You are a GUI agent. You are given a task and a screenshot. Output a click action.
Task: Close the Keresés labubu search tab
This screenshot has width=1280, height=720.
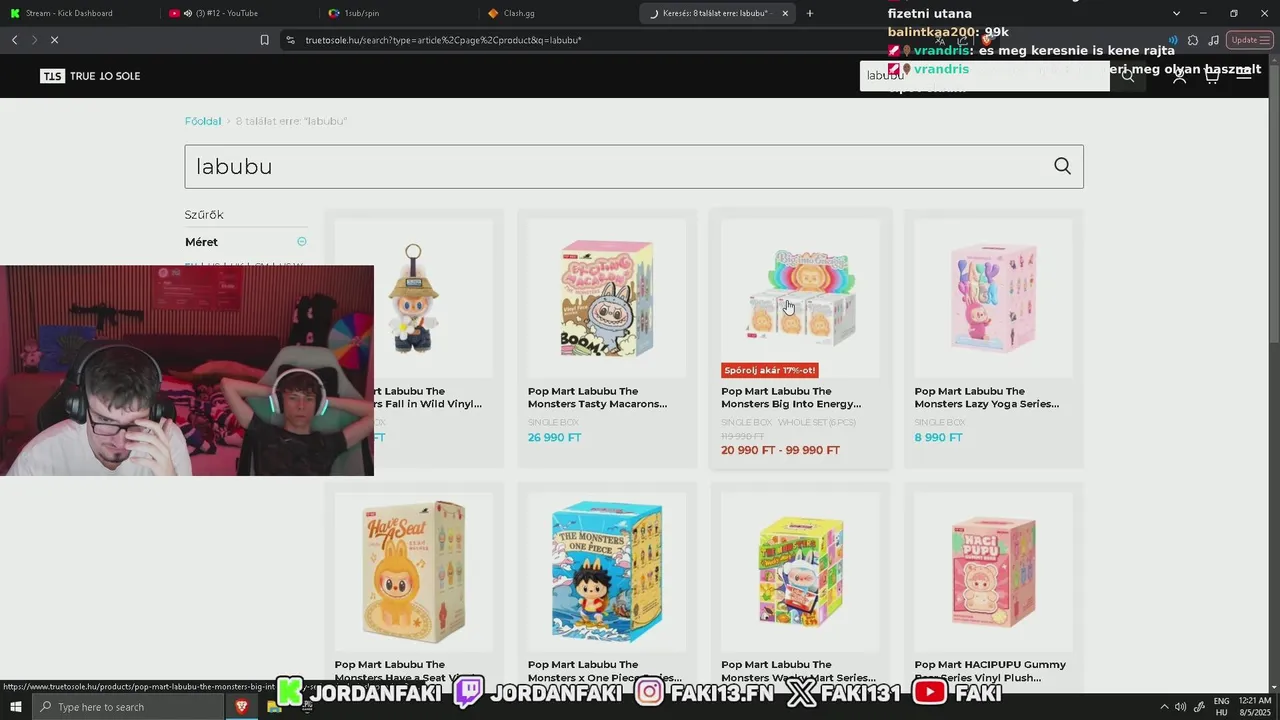[x=785, y=13]
